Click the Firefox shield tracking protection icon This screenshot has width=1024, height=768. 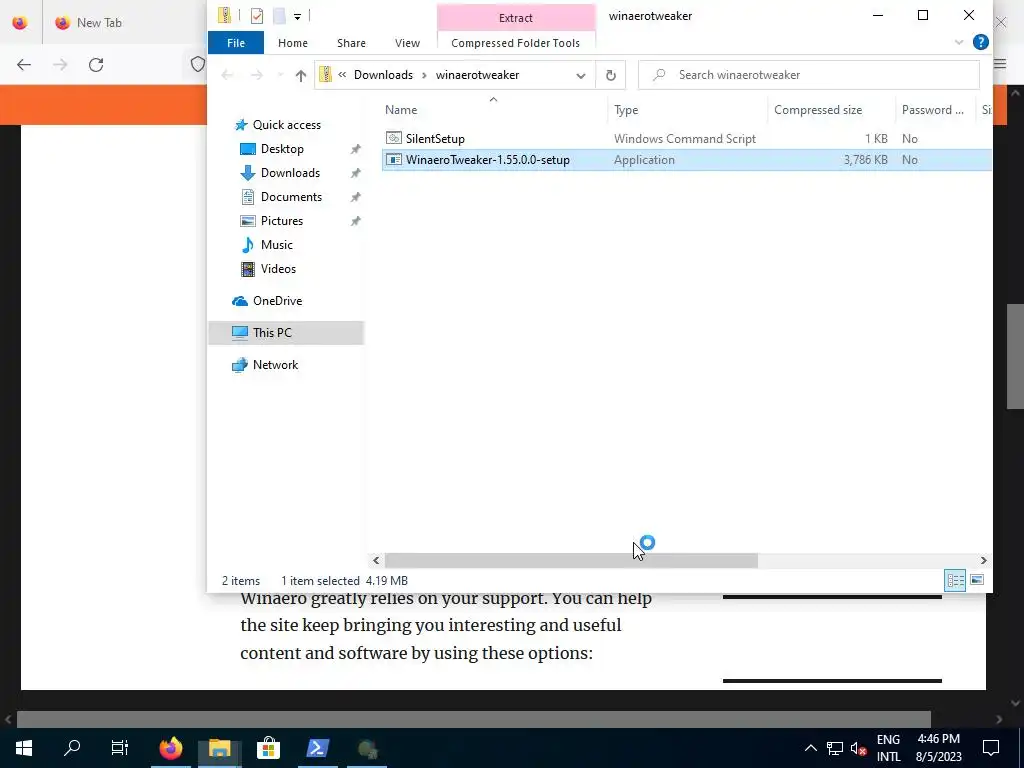pos(197,65)
